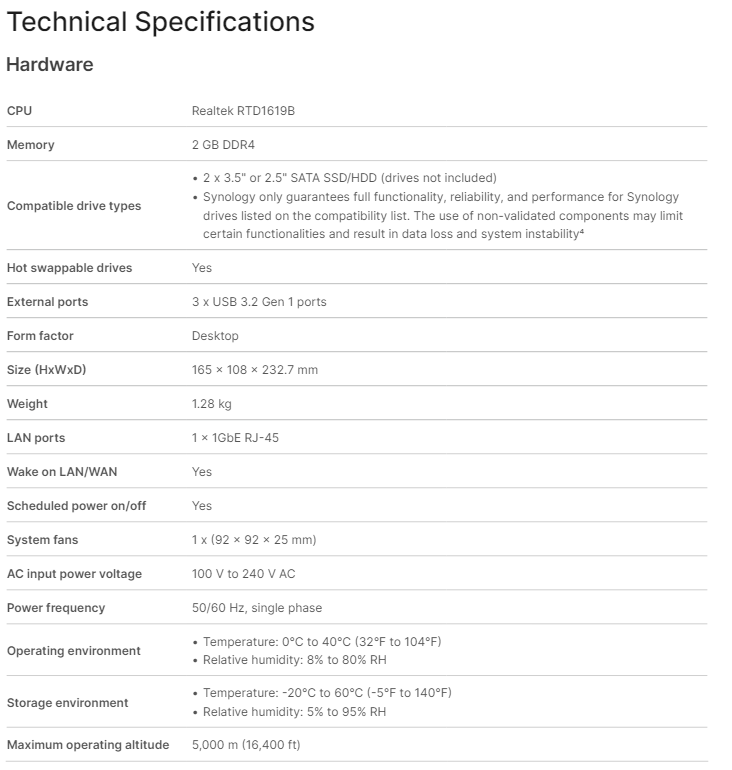The width and height of the screenshot is (732, 770).
Task: Click the Hot swappable drives label
Action: coord(69,268)
